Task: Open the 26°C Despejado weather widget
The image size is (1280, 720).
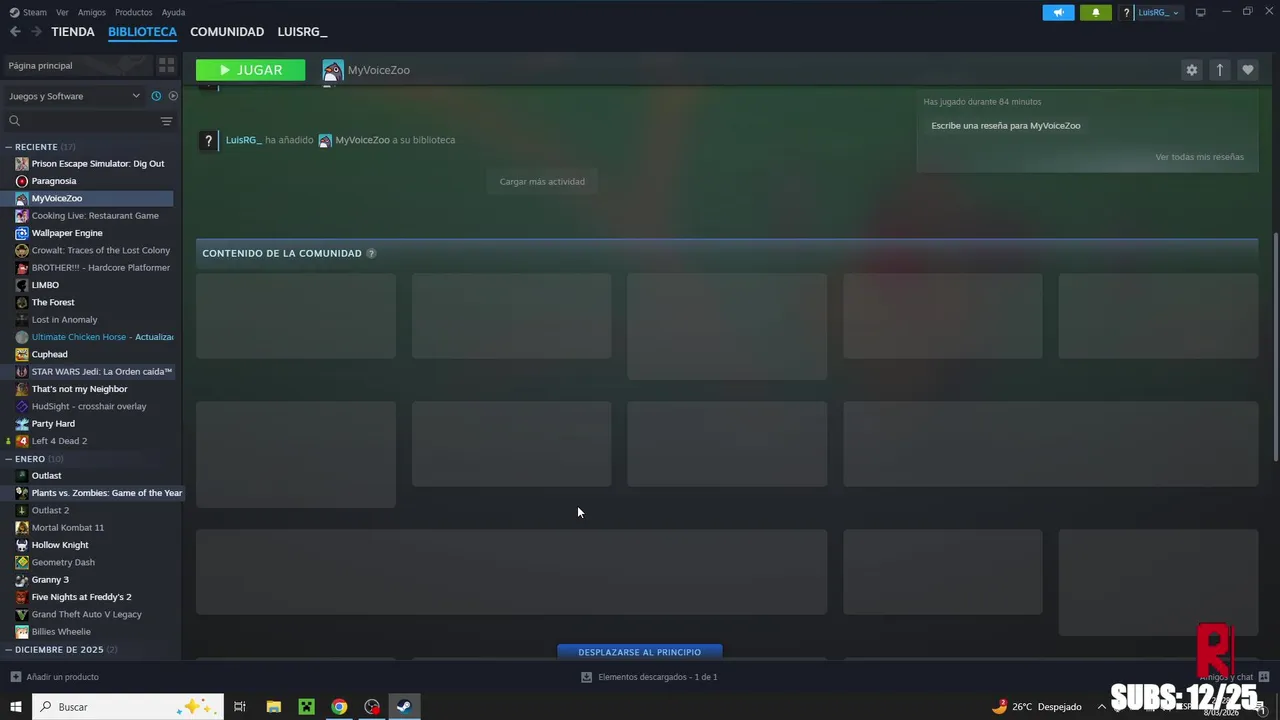Action: (1036, 706)
